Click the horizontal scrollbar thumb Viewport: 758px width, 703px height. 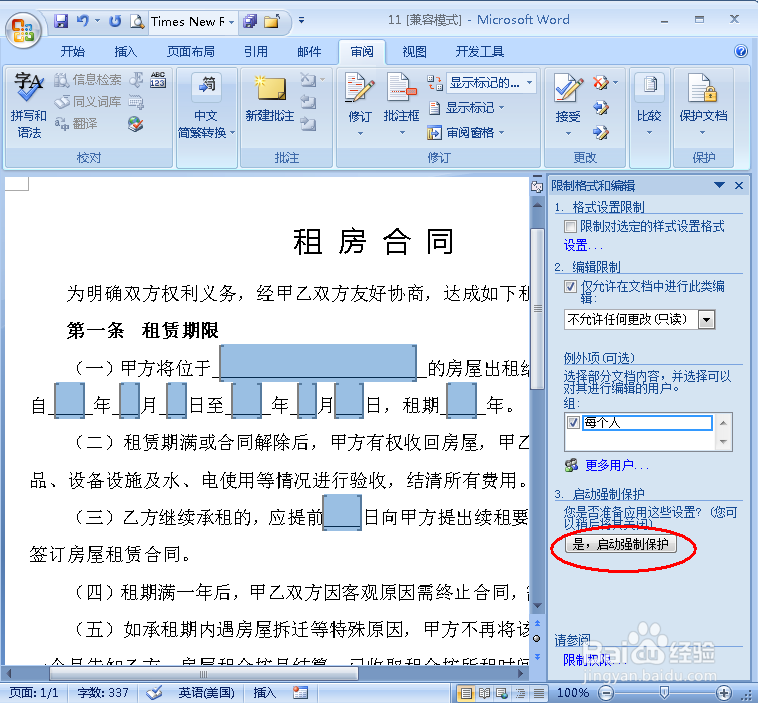(x=204, y=674)
